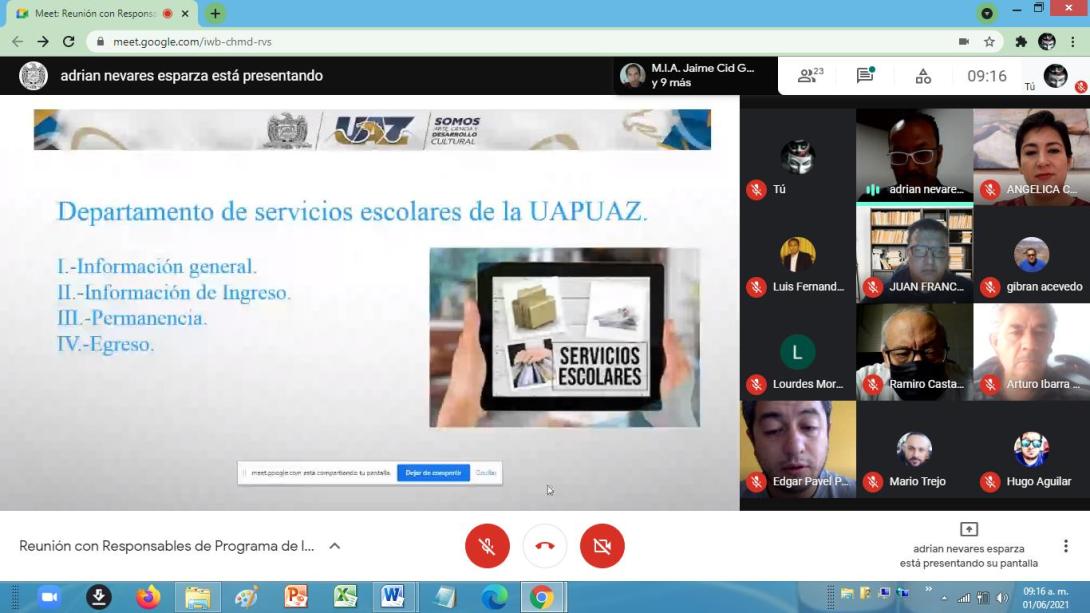The width and height of the screenshot is (1090, 613).
Task: Open Chrome extensions puzzle icon
Action: point(1020,42)
